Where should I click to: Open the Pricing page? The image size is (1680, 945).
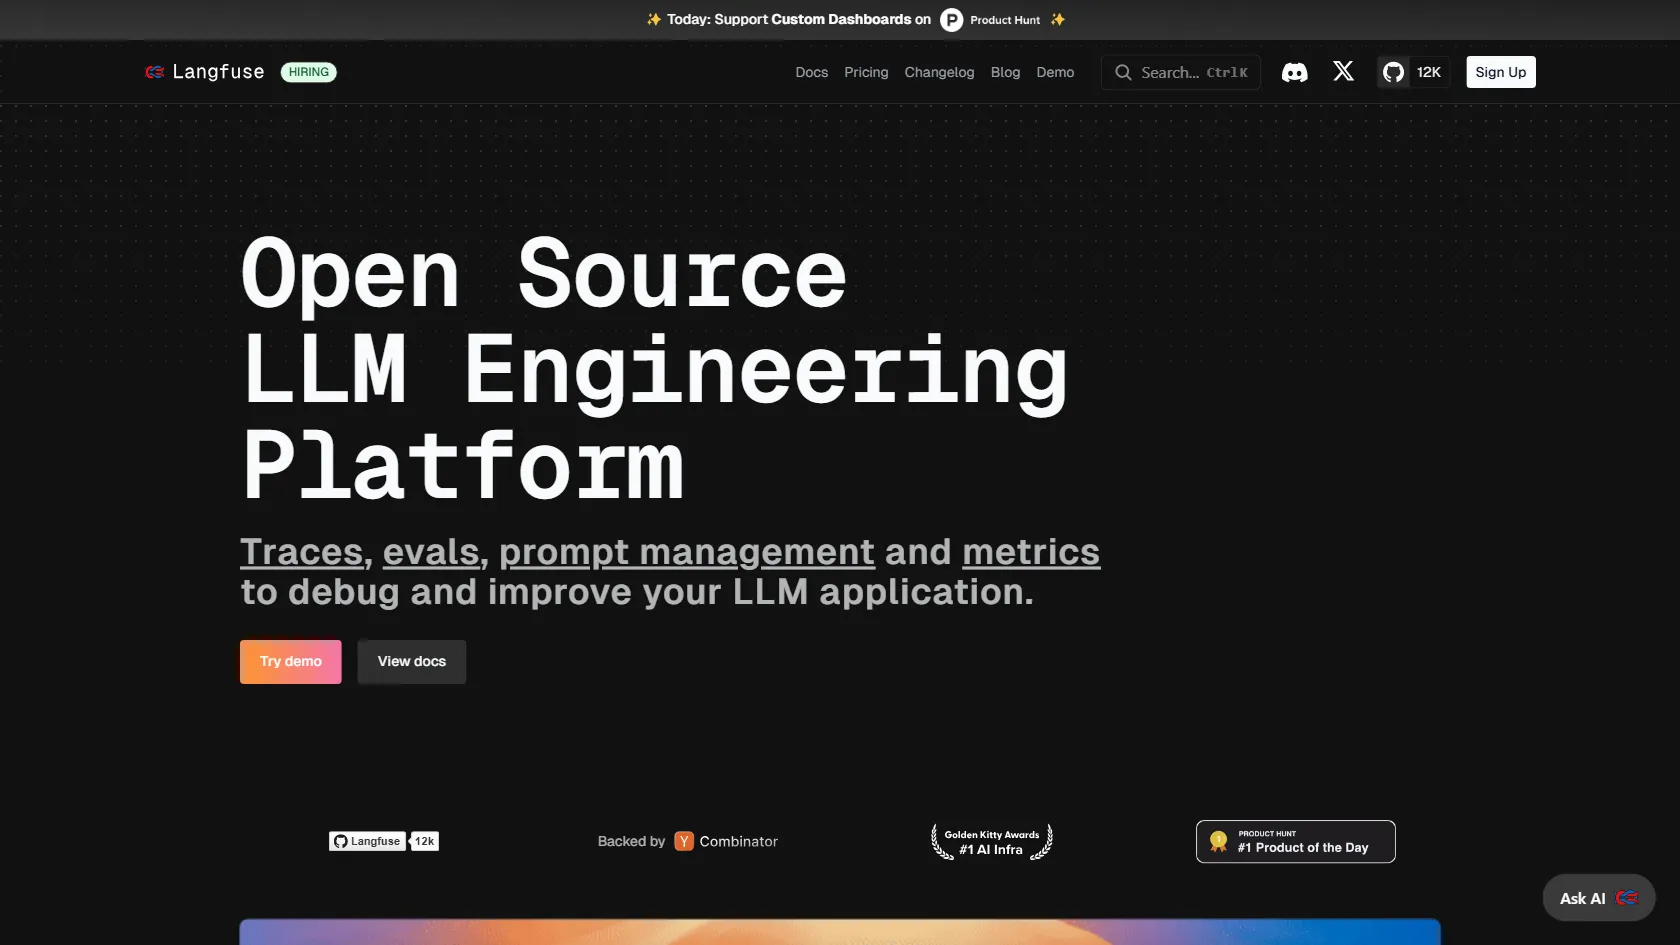click(866, 72)
